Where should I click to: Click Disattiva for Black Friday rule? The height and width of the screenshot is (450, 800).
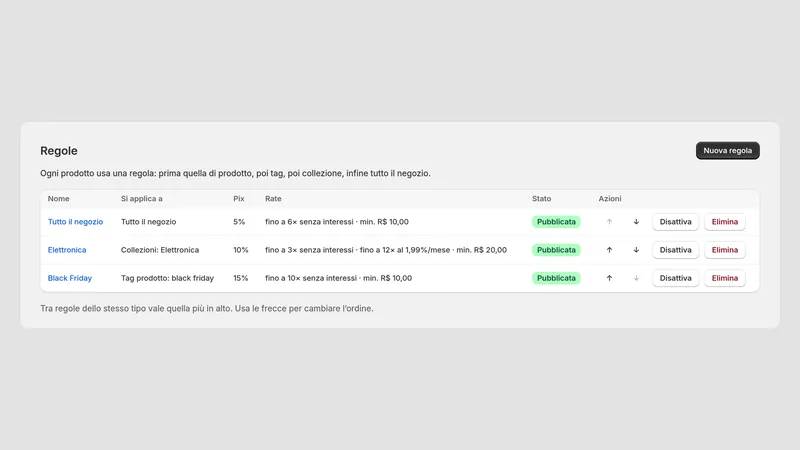pos(676,278)
